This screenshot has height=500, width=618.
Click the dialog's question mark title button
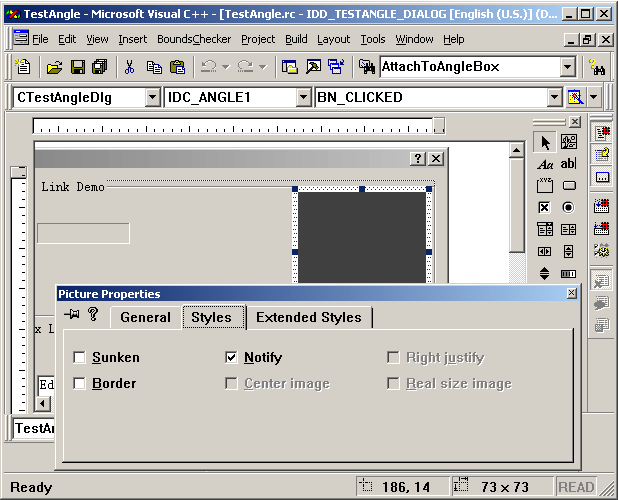[418, 158]
